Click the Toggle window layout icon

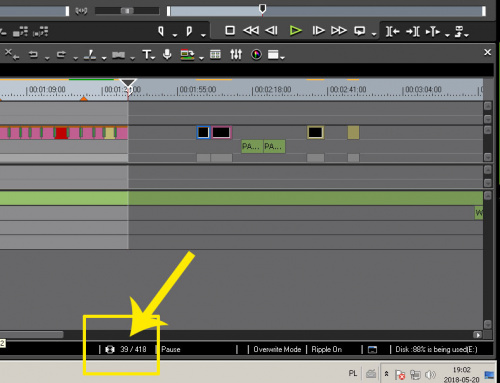[x=274, y=54]
